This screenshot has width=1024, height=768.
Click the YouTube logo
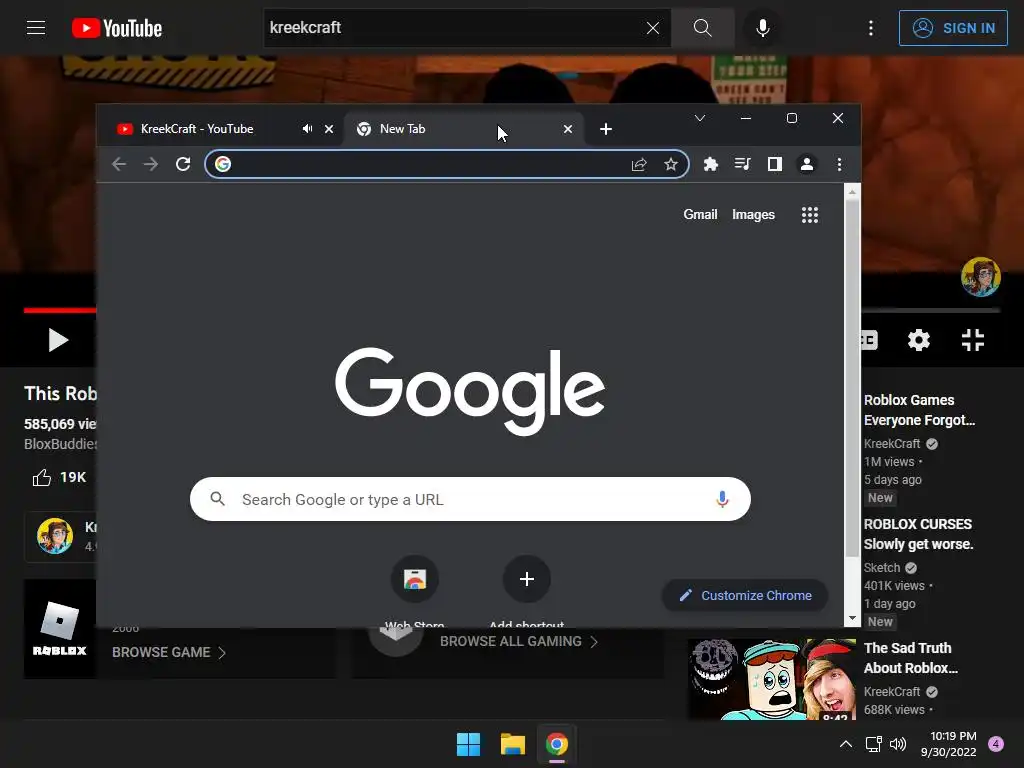117,28
